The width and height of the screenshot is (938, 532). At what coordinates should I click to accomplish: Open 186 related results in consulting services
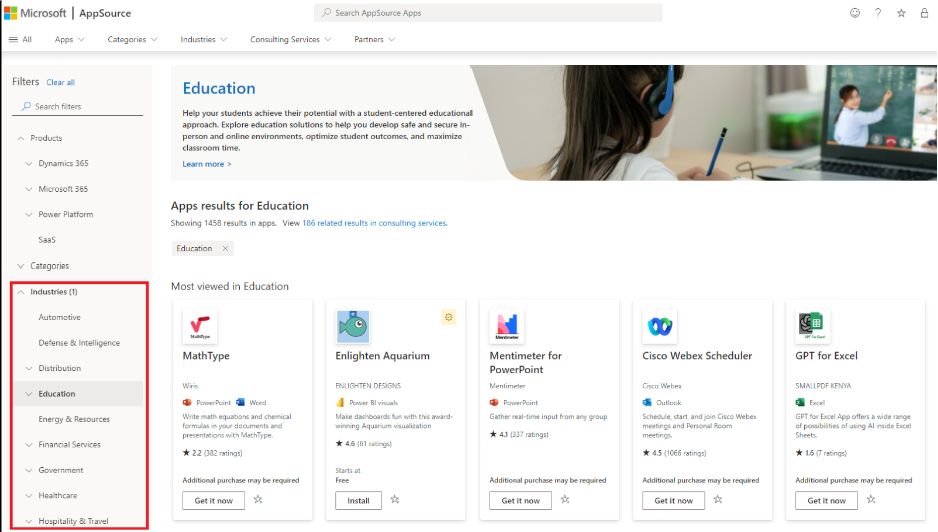click(374, 223)
